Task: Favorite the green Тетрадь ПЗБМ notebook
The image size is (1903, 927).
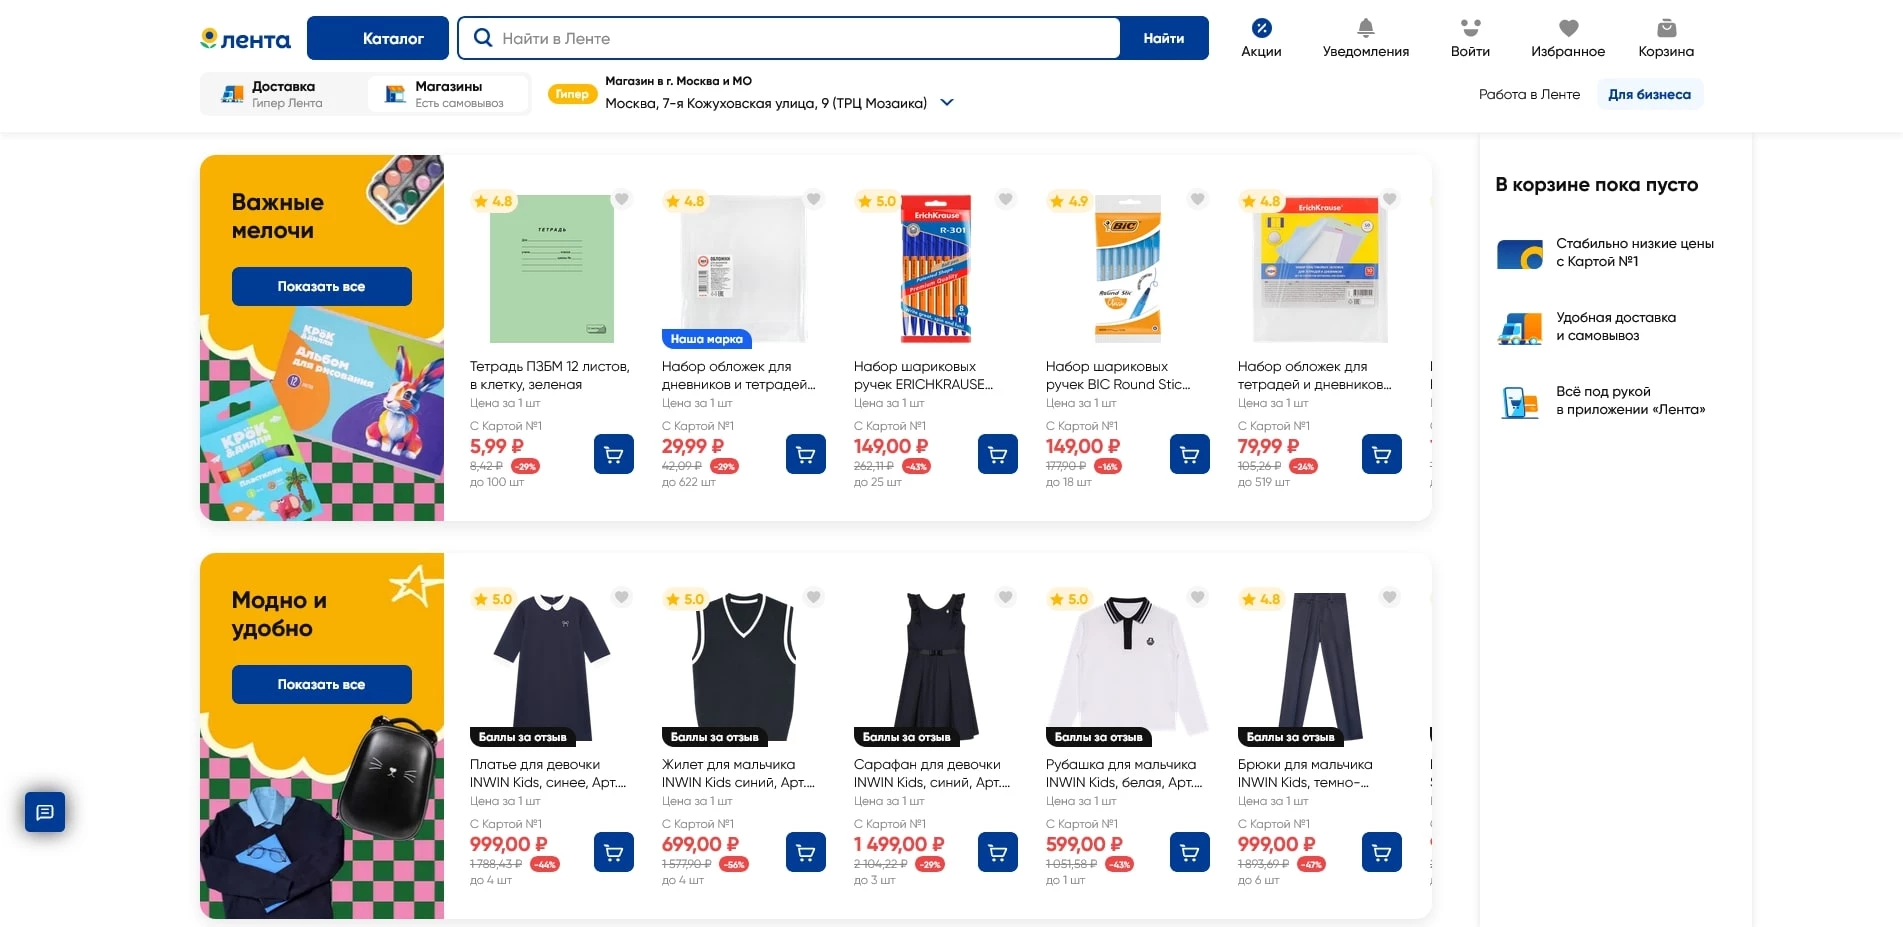Action: click(x=622, y=199)
